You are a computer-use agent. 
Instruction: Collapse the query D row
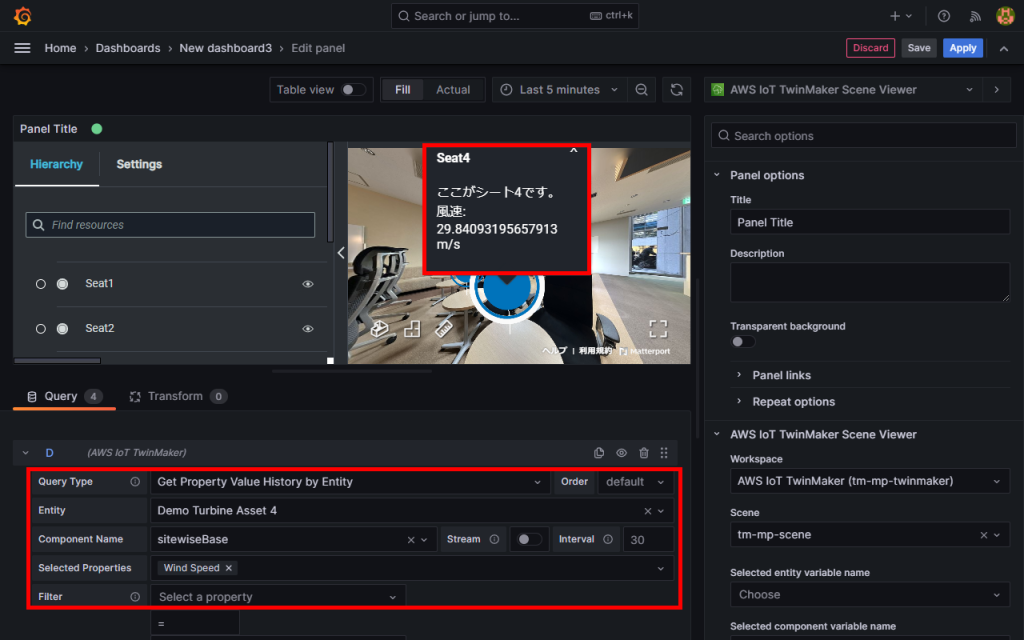pos(25,453)
